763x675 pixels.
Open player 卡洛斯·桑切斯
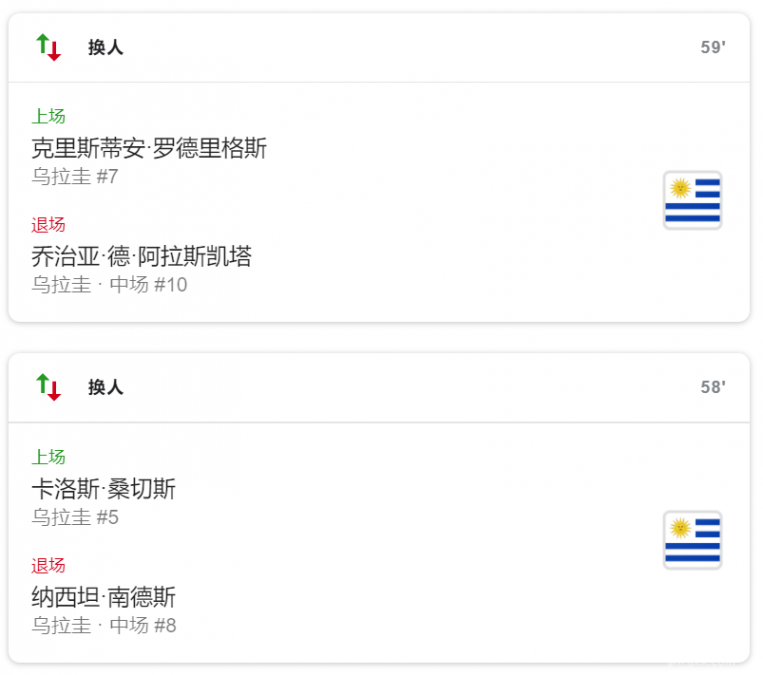(103, 489)
